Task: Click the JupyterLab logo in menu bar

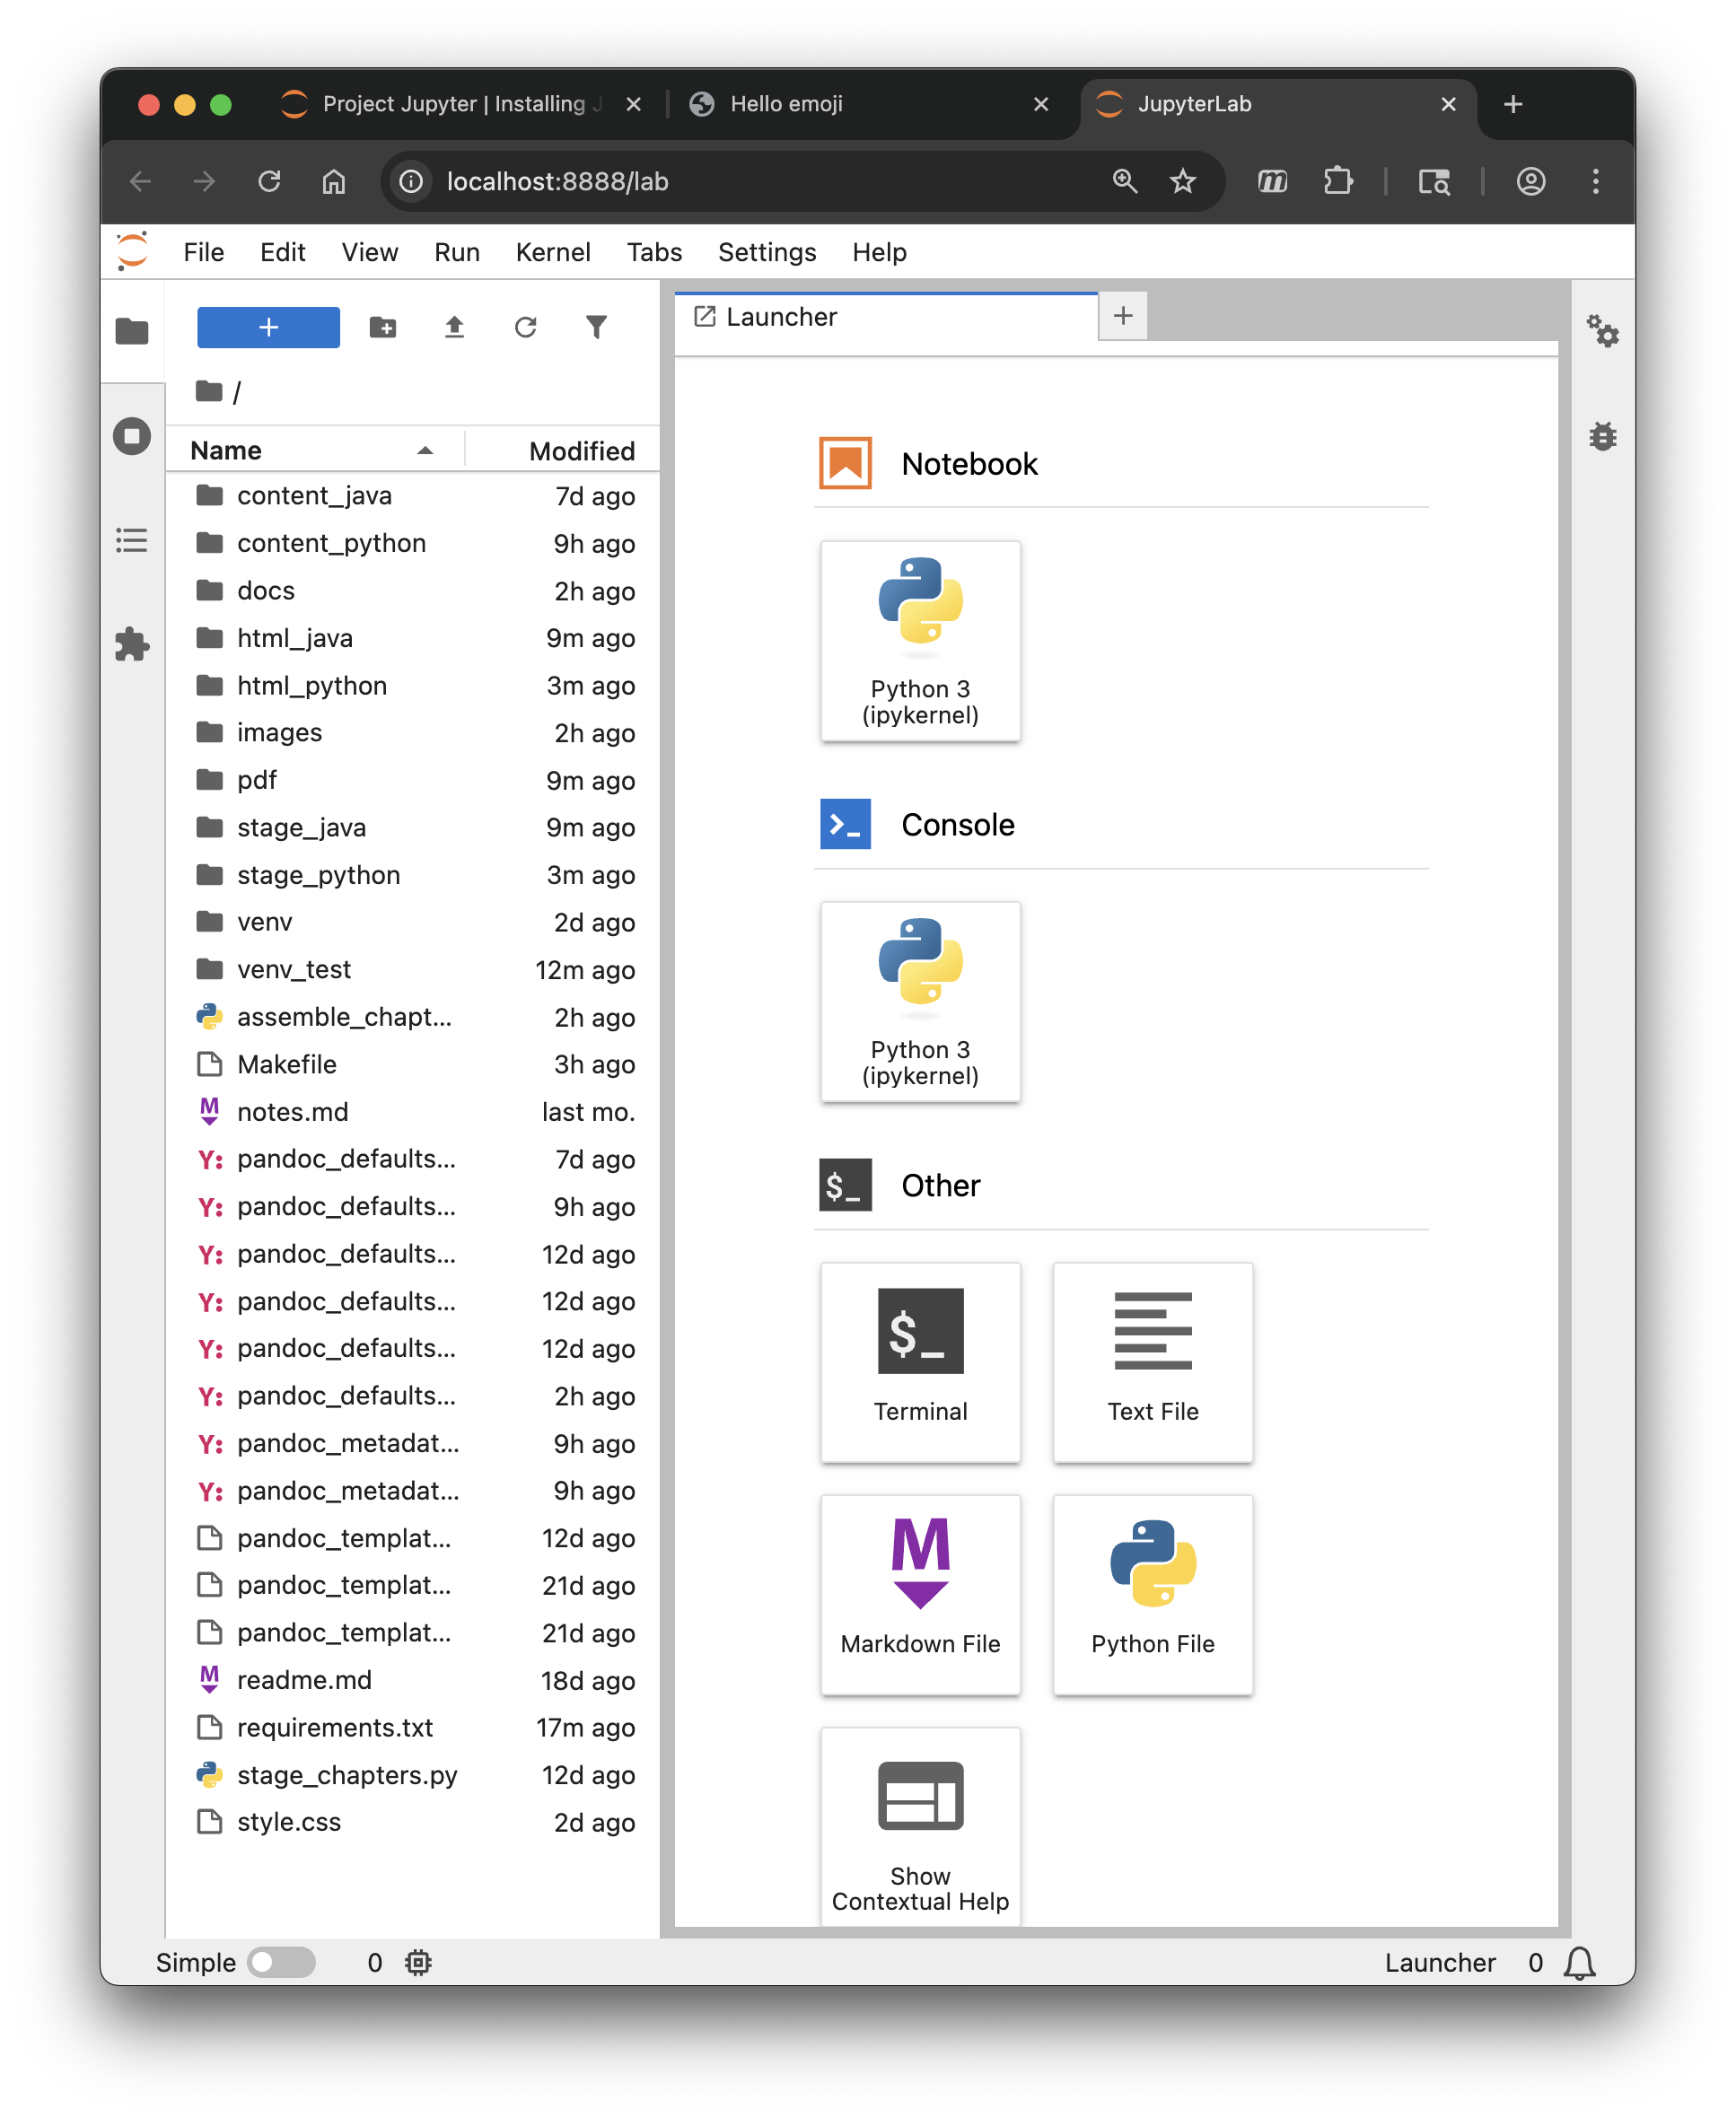Action: tap(132, 252)
